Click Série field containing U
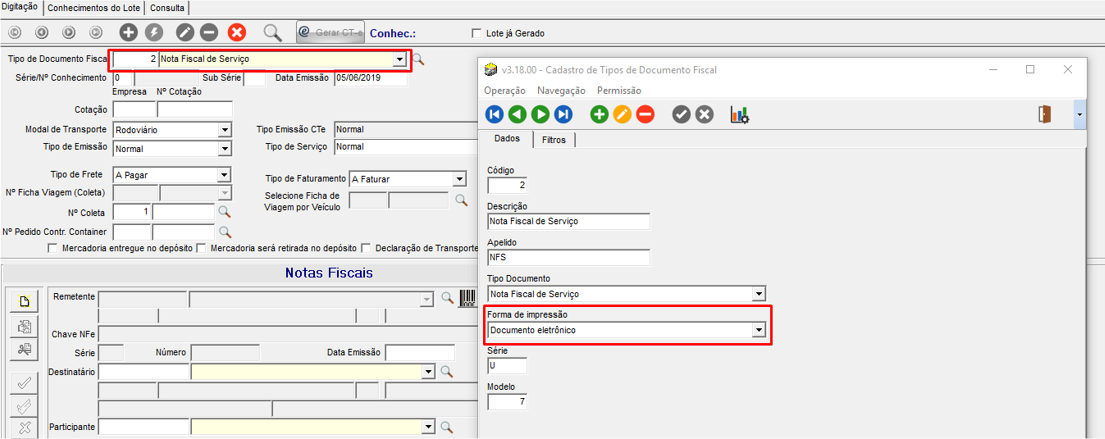The height and width of the screenshot is (439, 1105). [507, 366]
